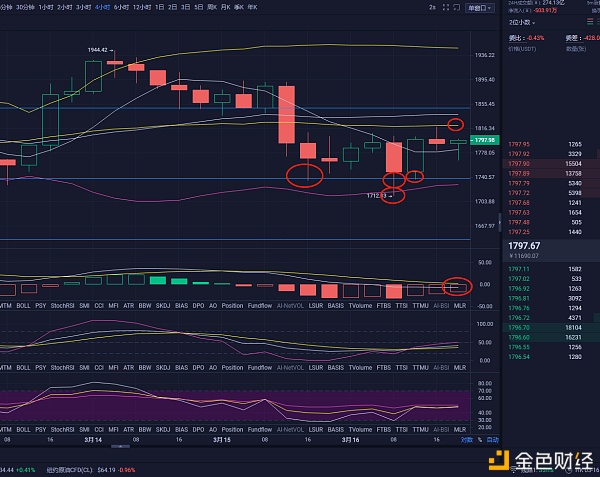Switch order book to green-red combined list view

pos(590,22)
